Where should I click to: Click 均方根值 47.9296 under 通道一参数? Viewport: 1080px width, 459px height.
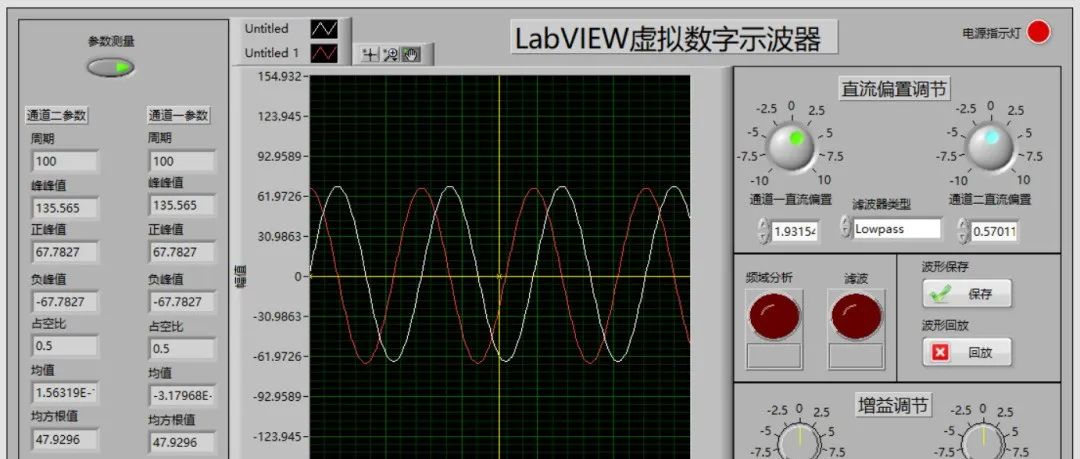tap(182, 442)
